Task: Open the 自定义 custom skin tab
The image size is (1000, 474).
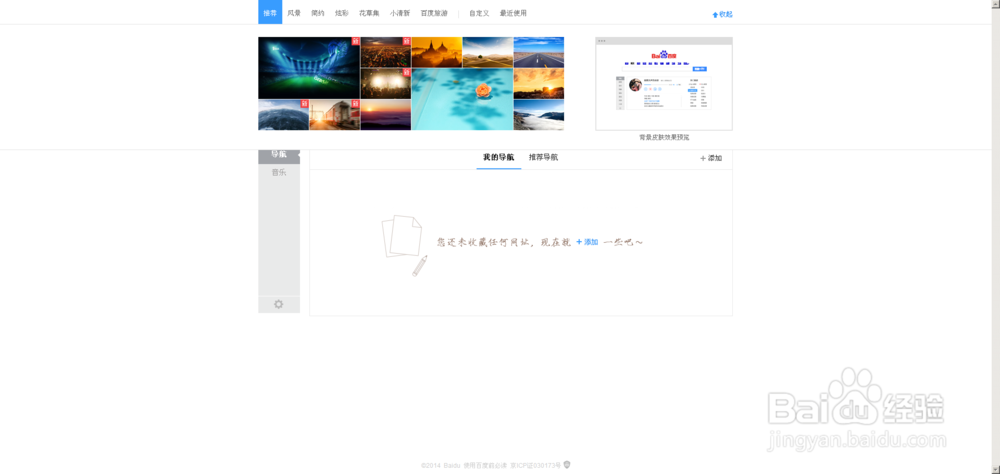Action: click(x=479, y=13)
